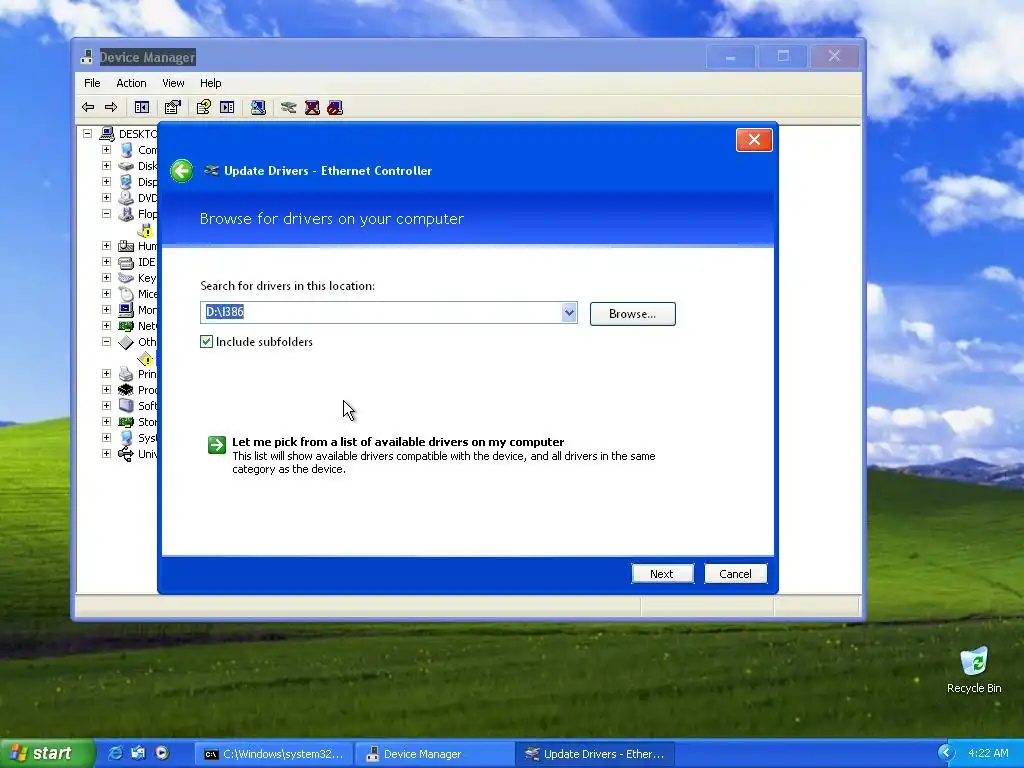Image resolution: width=1024 pixels, height=768 pixels.
Task: Switch to Device Manager taskbar button
Action: coord(434,754)
